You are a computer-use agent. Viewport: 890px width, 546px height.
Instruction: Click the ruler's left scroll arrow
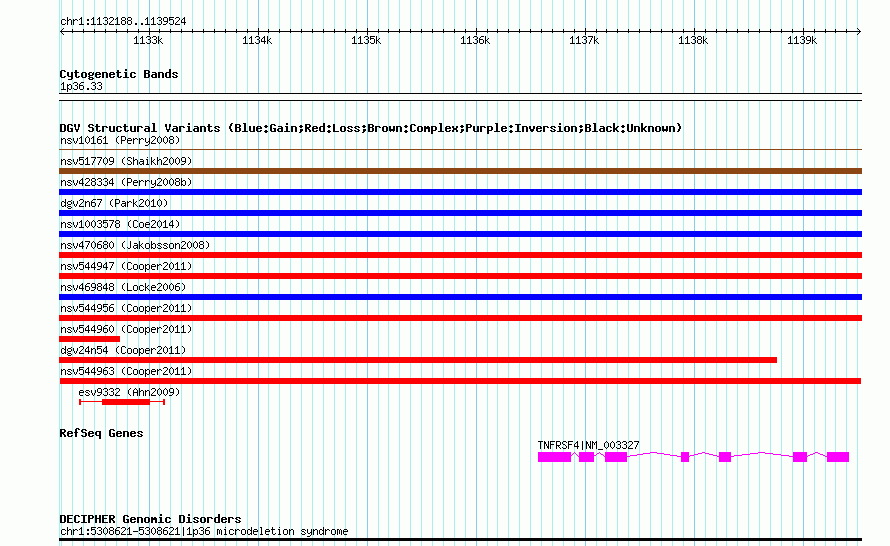click(62, 31)
